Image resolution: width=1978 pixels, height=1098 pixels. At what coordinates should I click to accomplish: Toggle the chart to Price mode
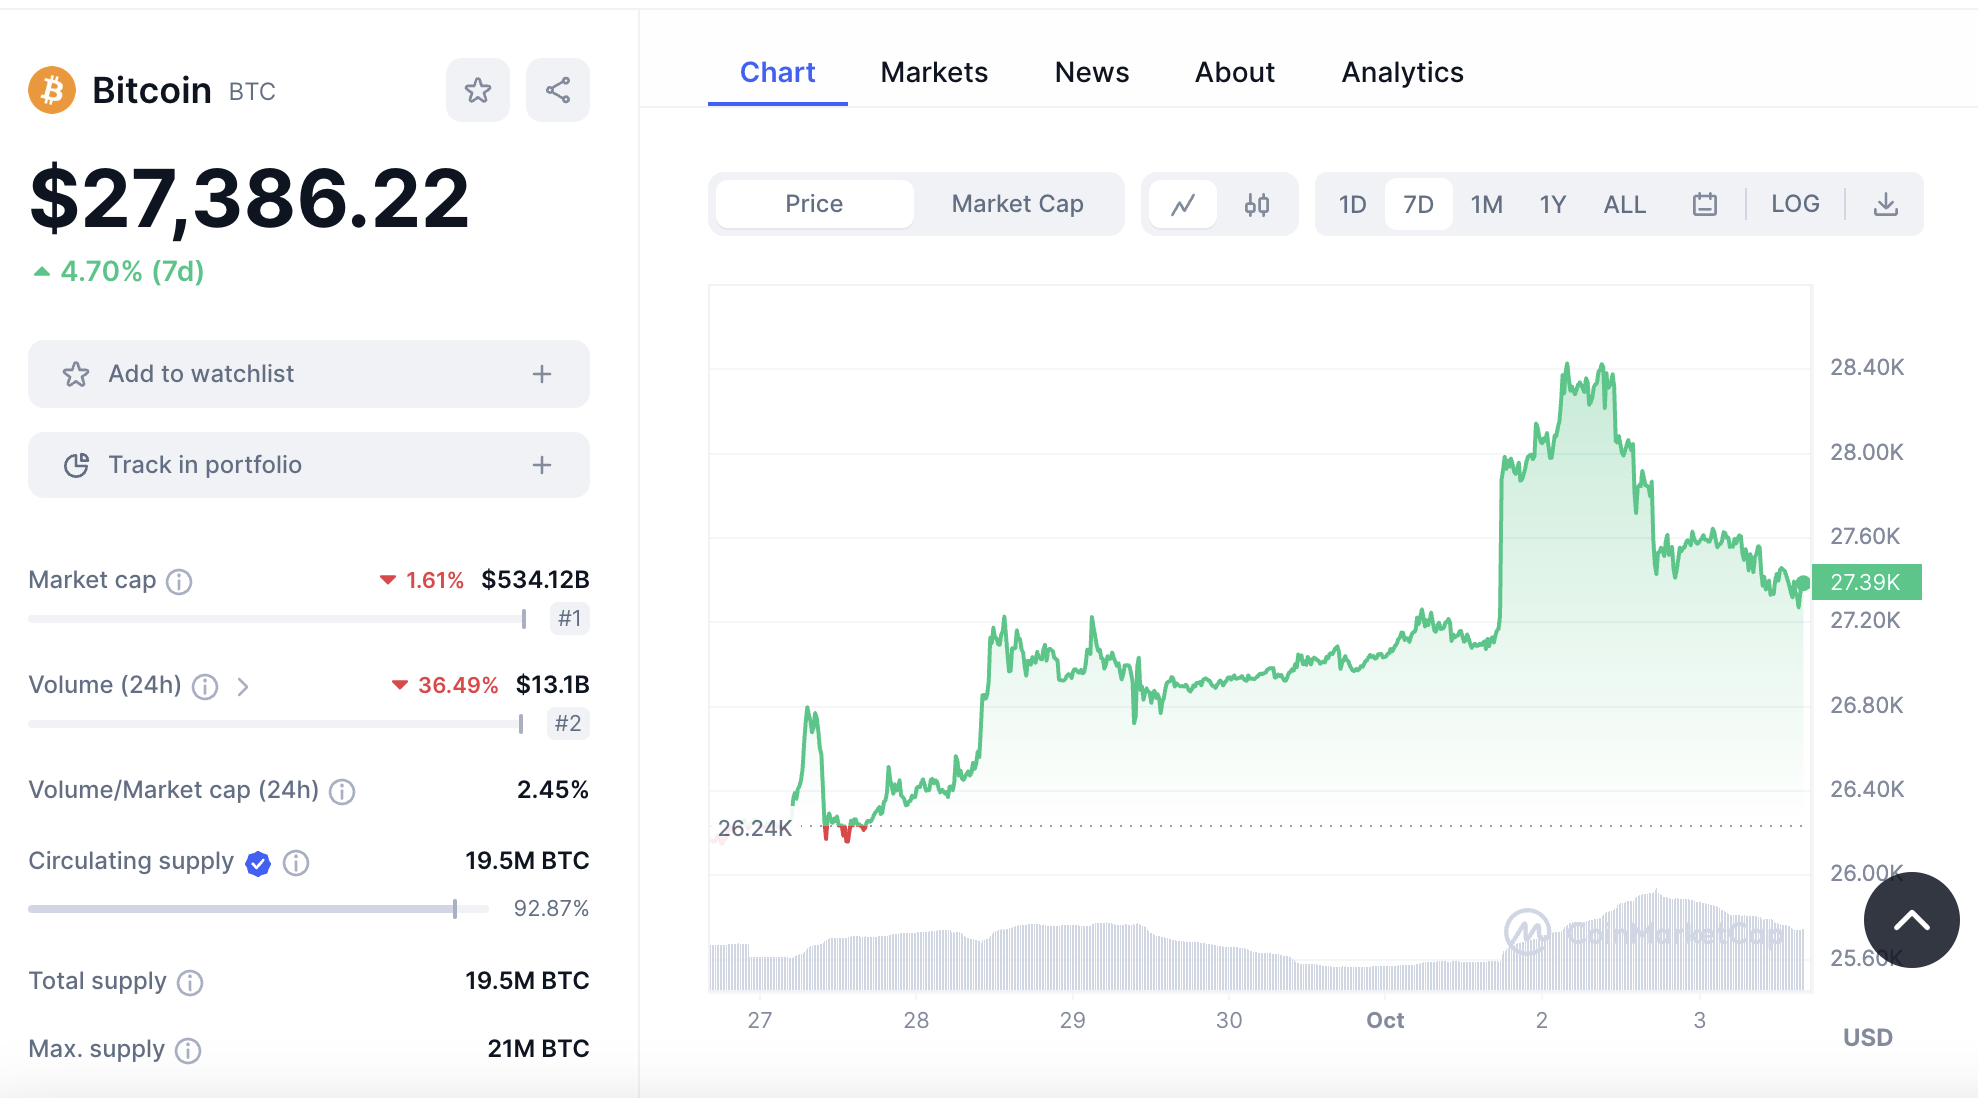click(813, 203)
